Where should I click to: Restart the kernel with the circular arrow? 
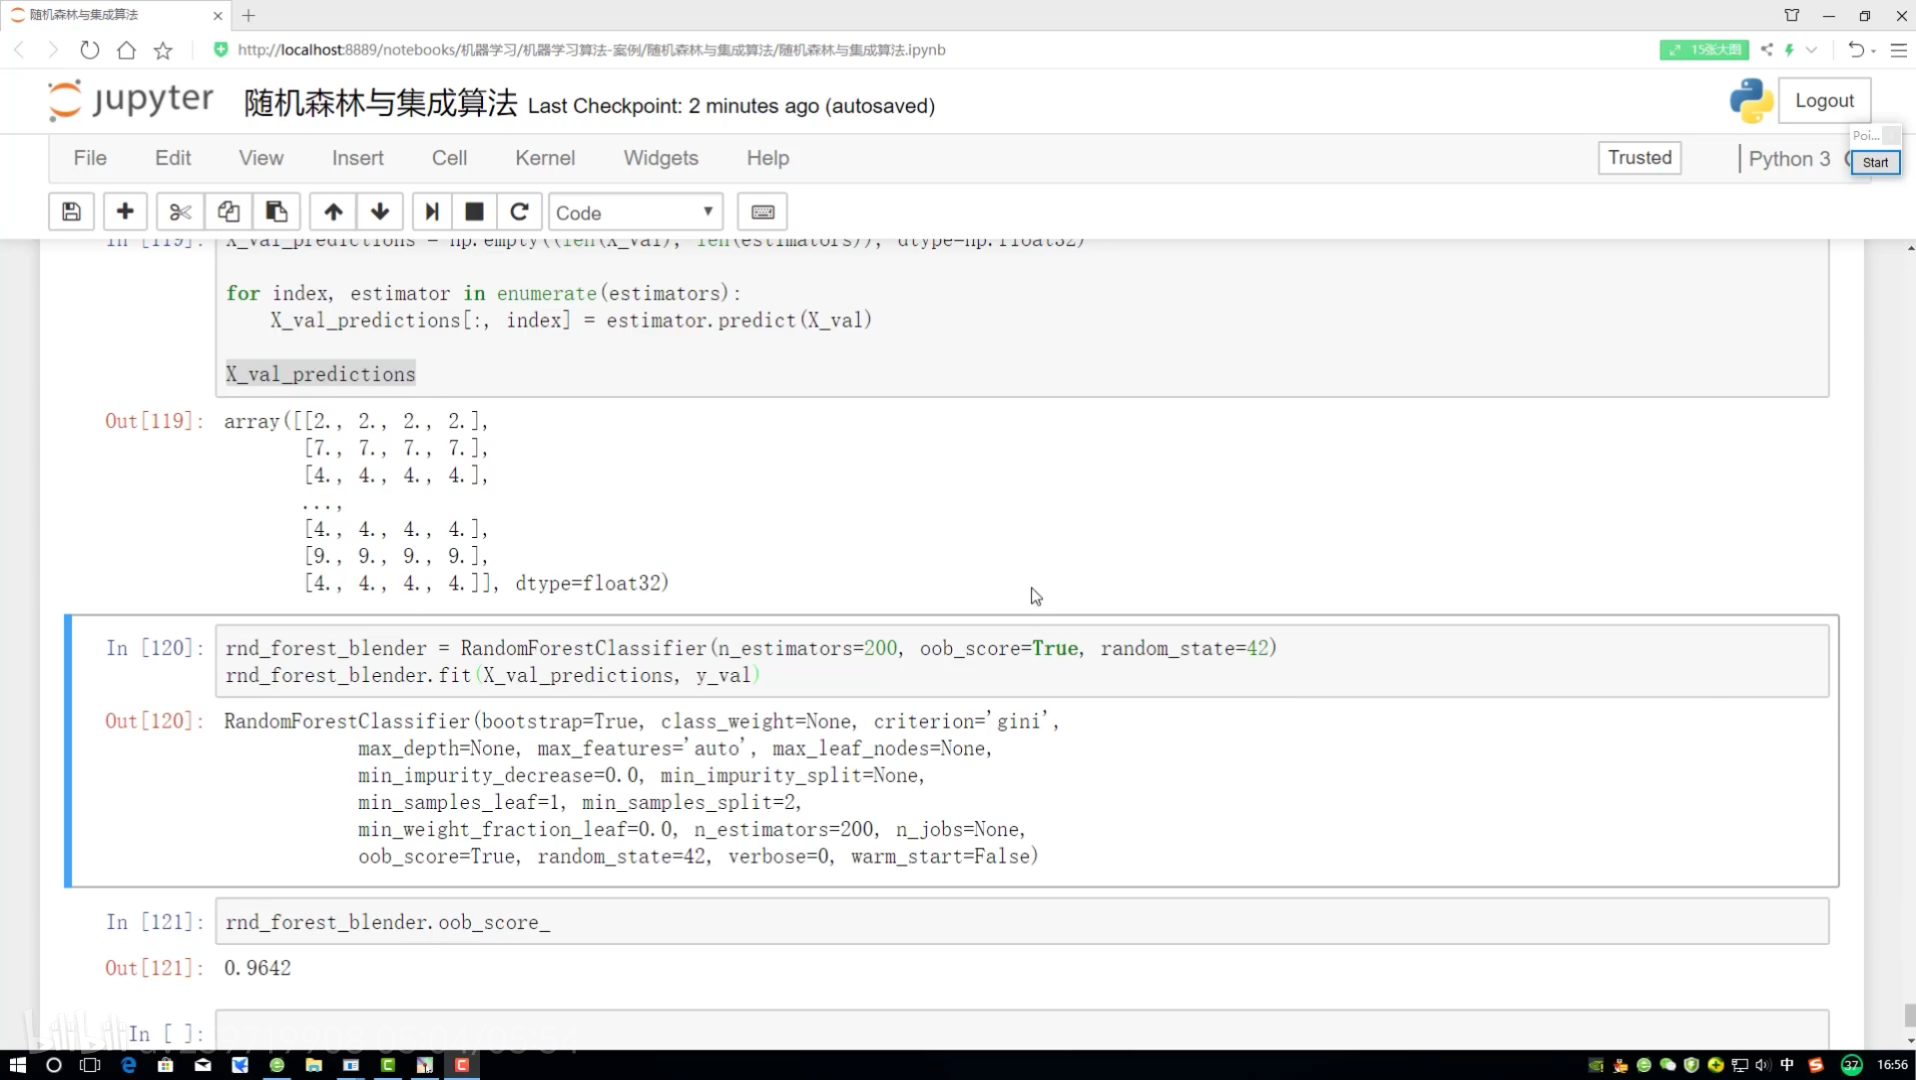pos(519,212)
